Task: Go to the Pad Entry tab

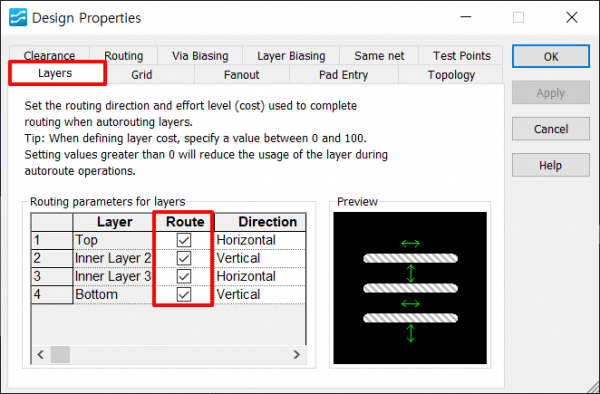Action: [344, 75]
